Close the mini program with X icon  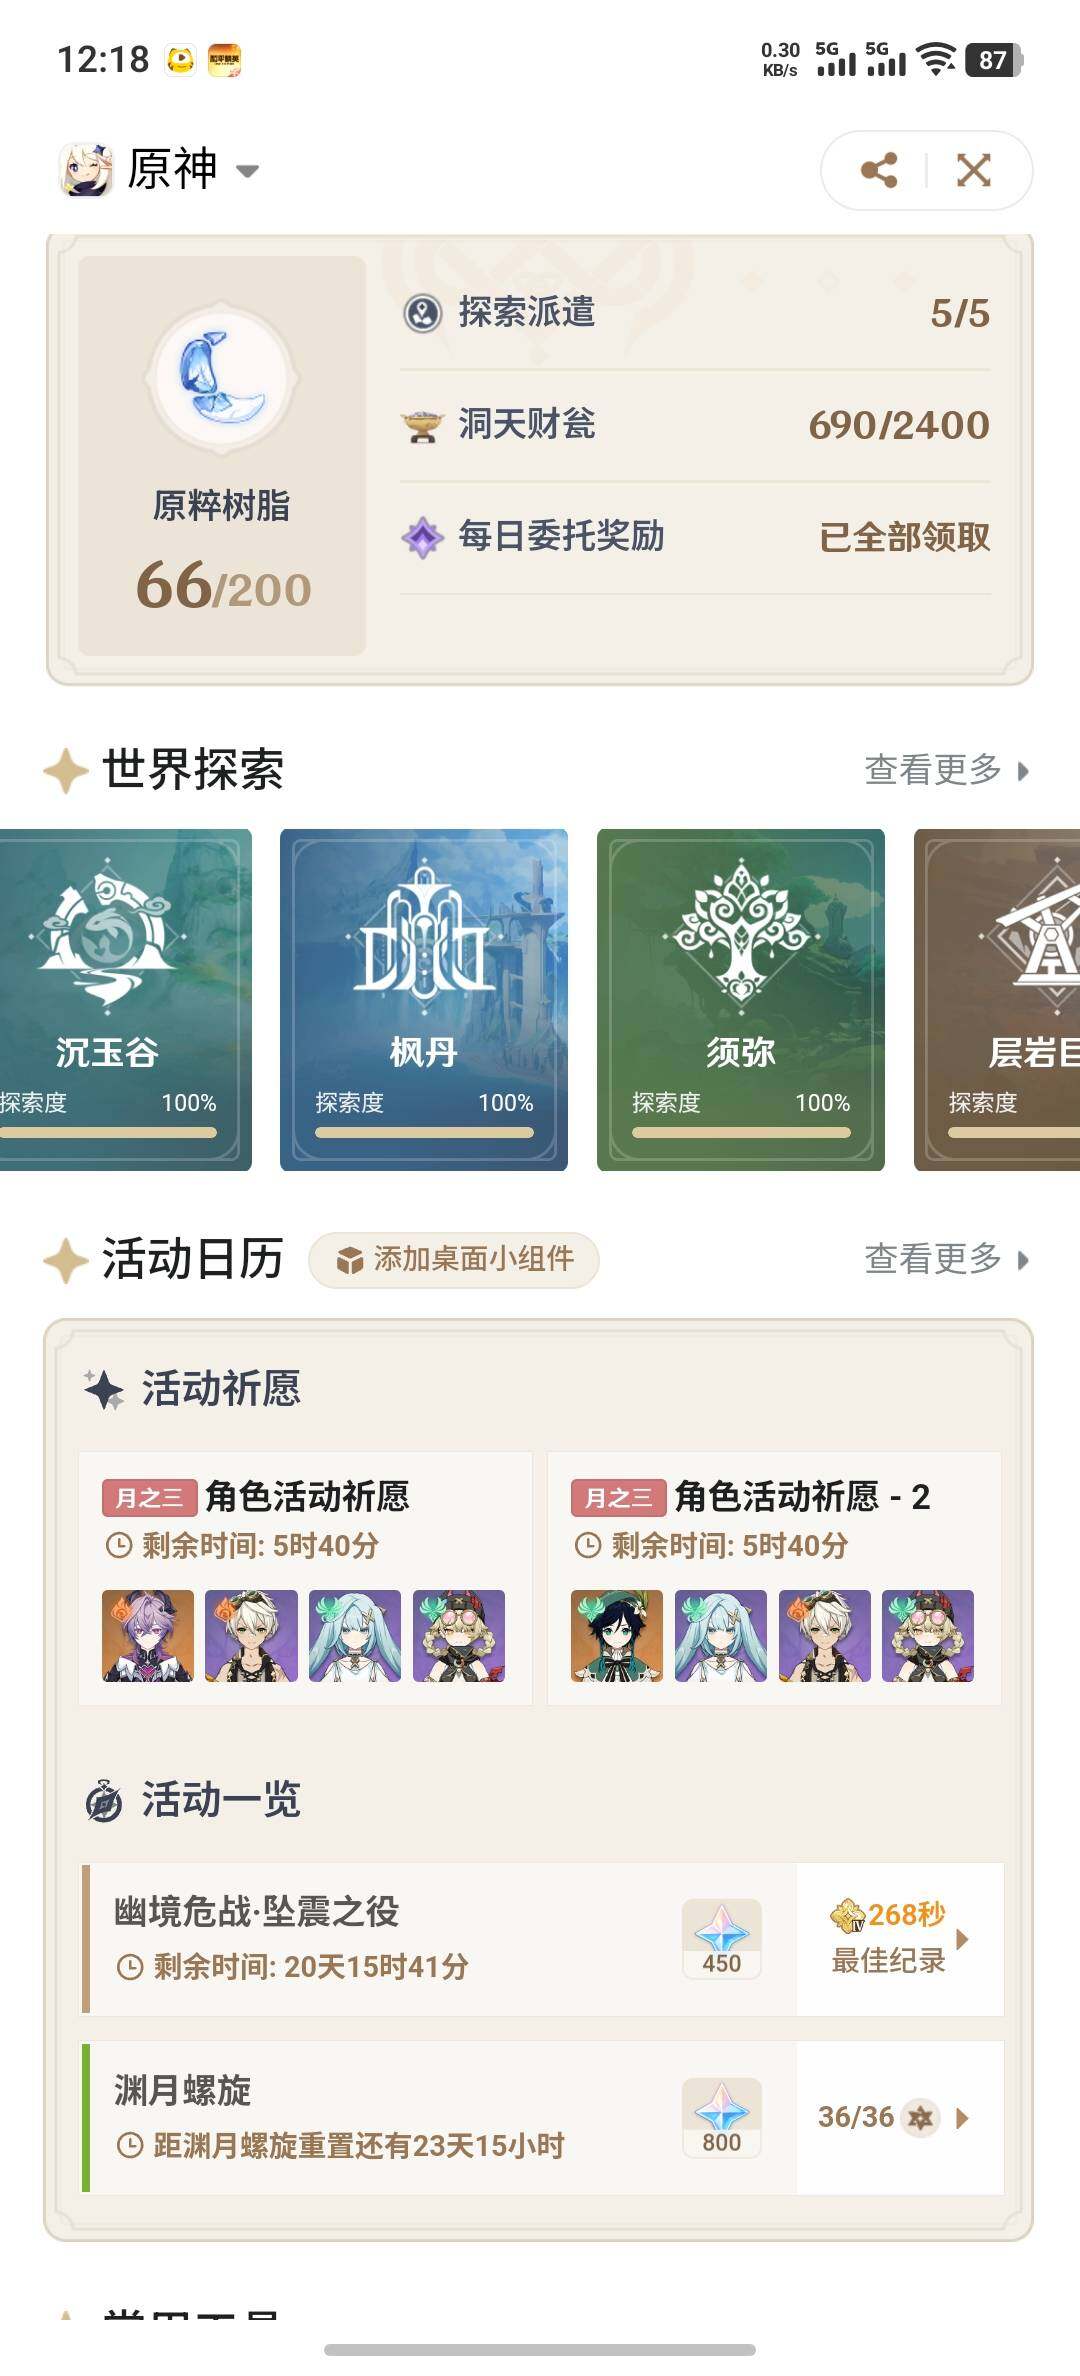(x=973, y=170)
